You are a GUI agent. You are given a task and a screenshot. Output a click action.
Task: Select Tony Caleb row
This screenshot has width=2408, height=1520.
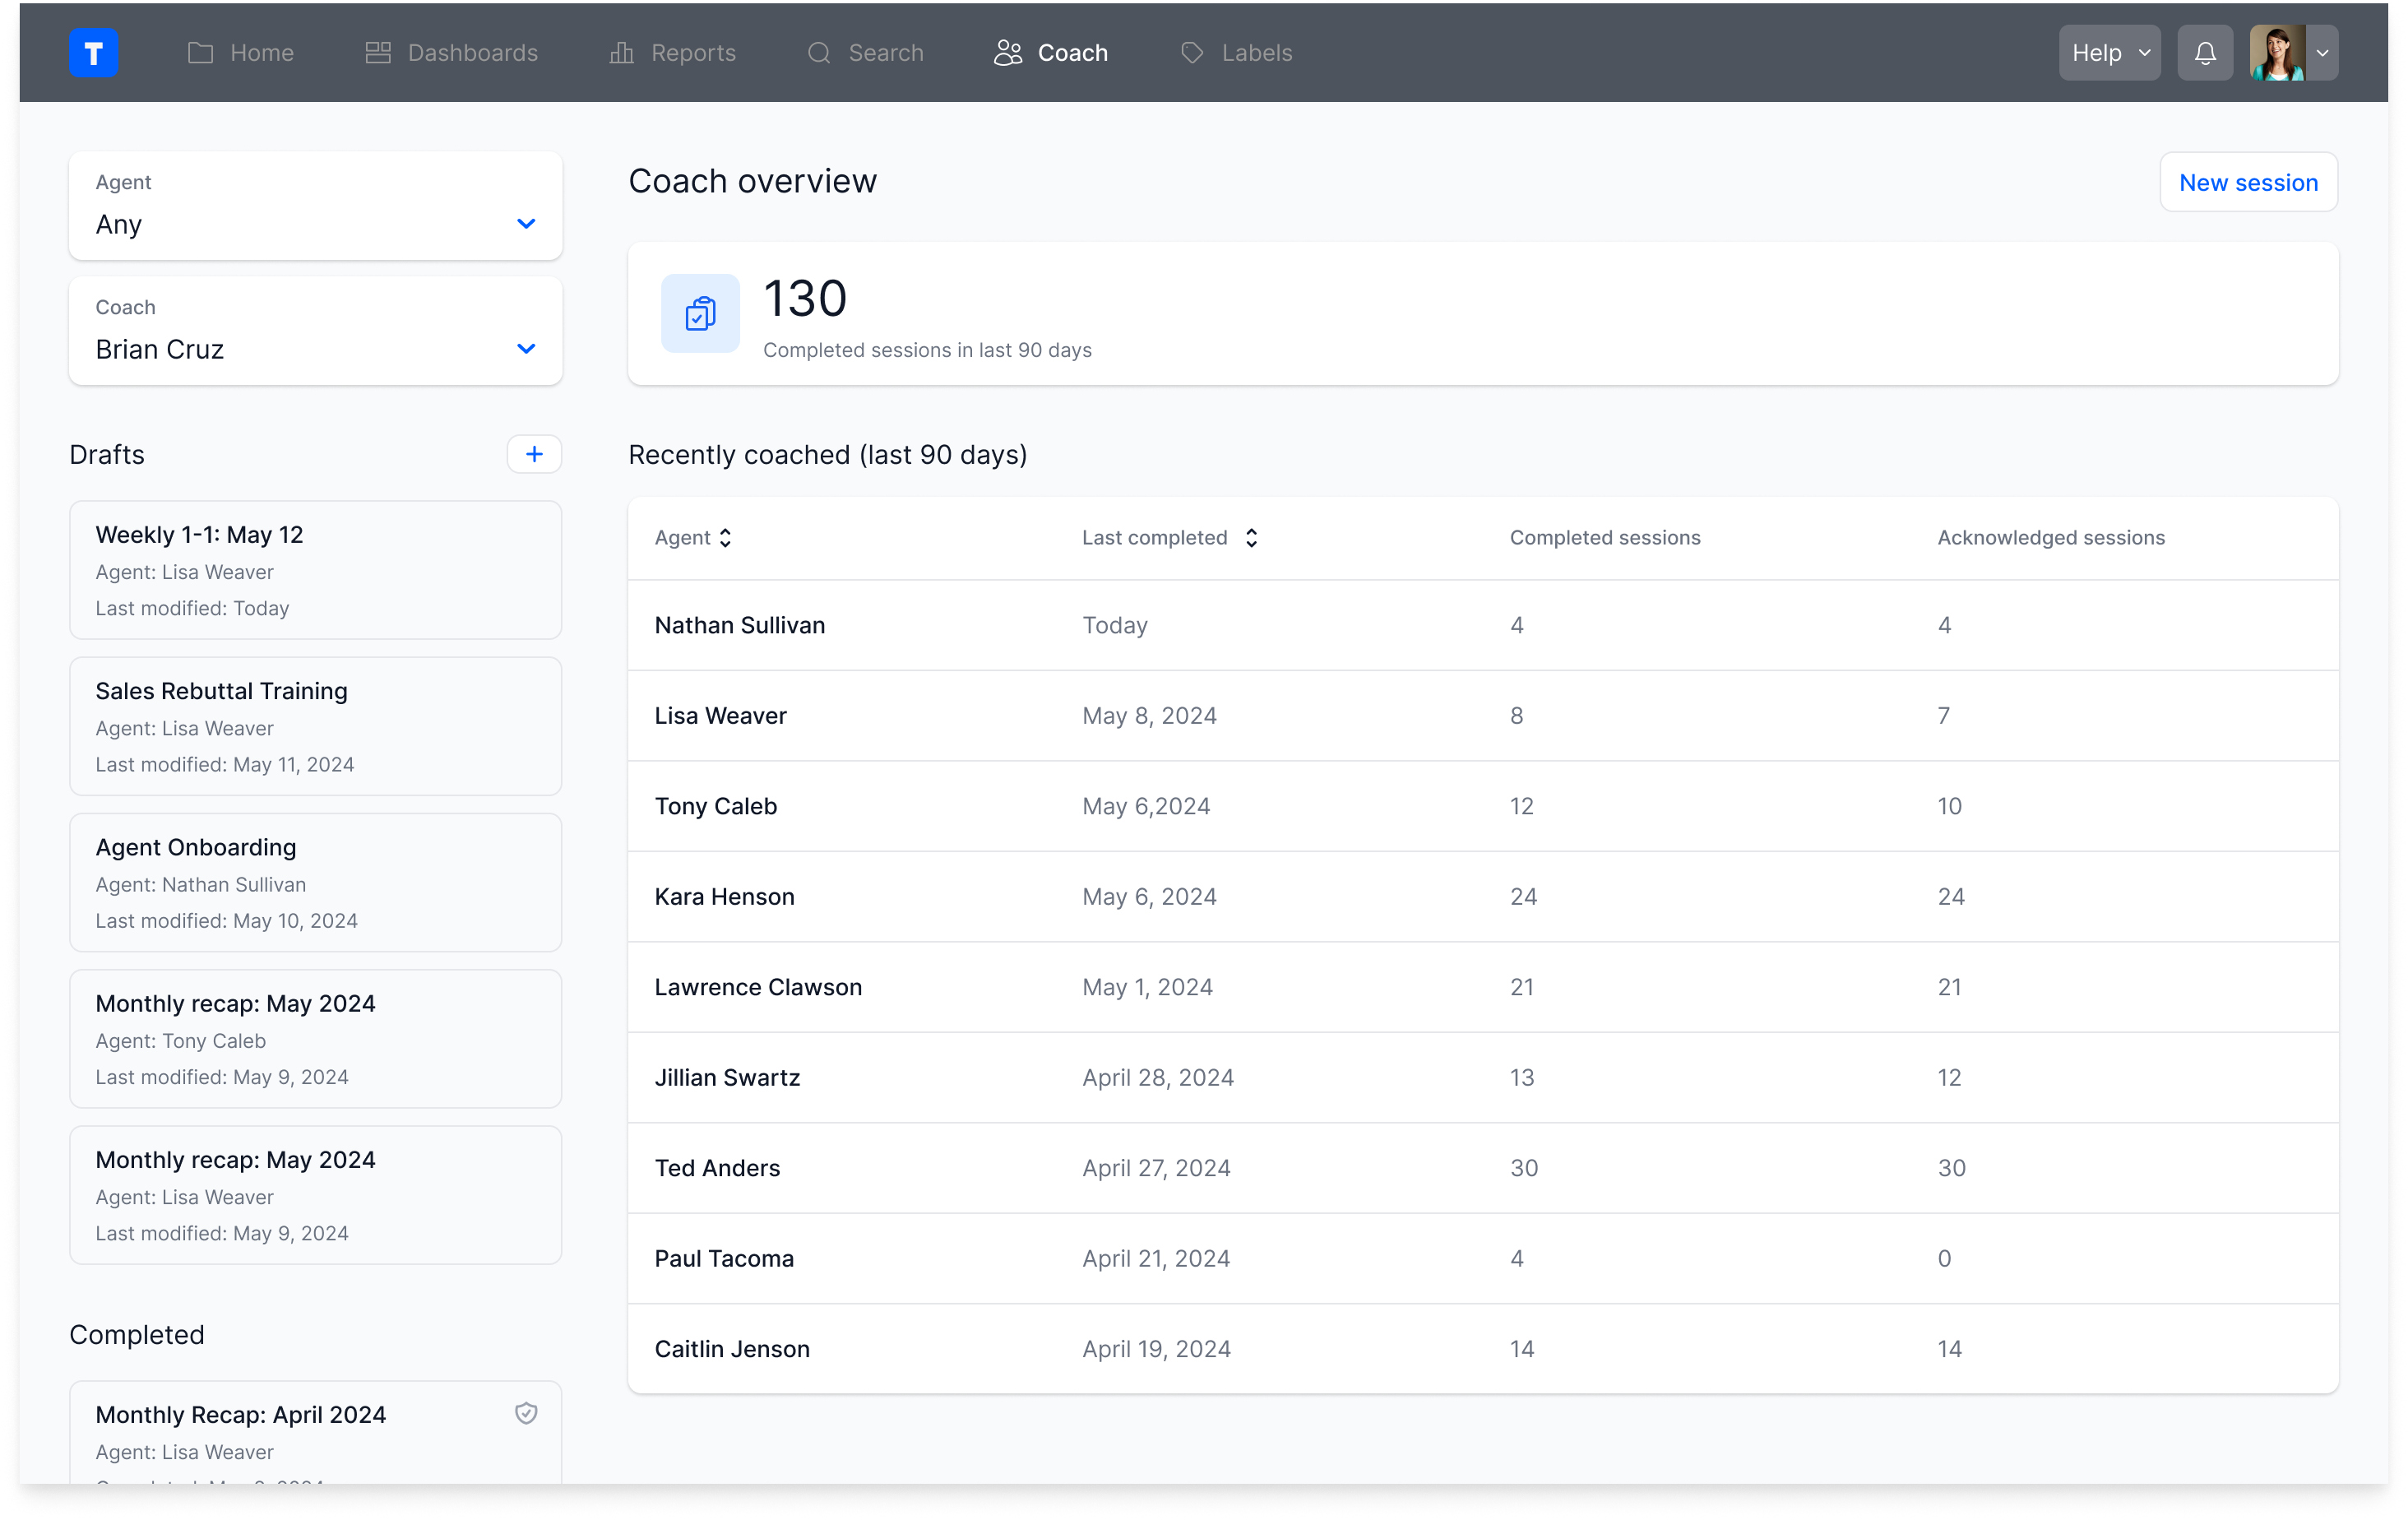click(1483, 807)
